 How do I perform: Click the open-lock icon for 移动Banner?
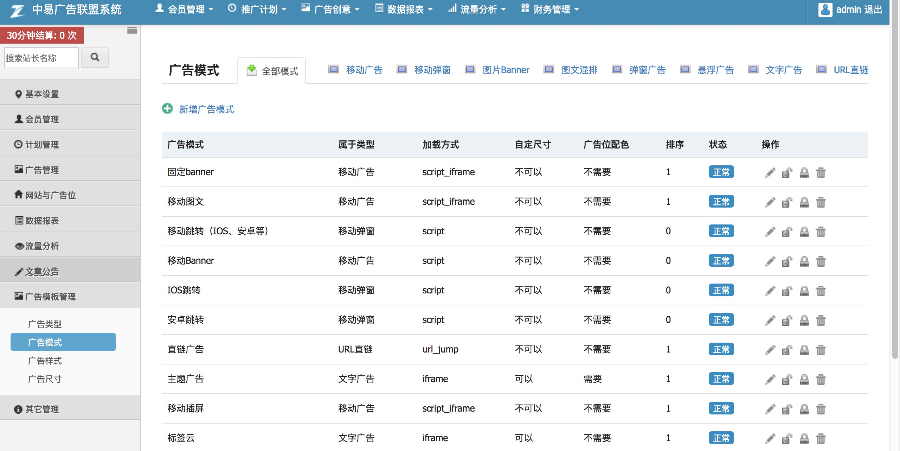pyautogui.click(x=787, y=261)
